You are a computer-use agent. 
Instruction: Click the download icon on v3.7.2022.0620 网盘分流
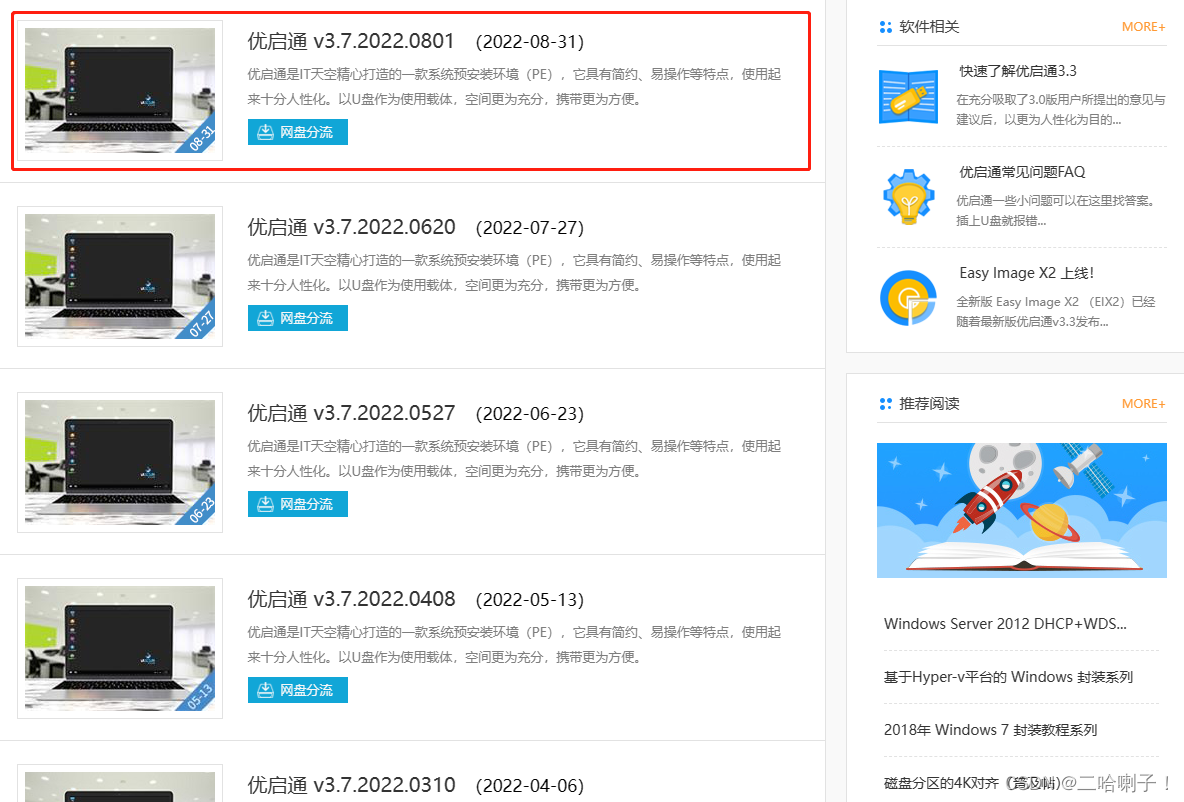pos(265,318)
